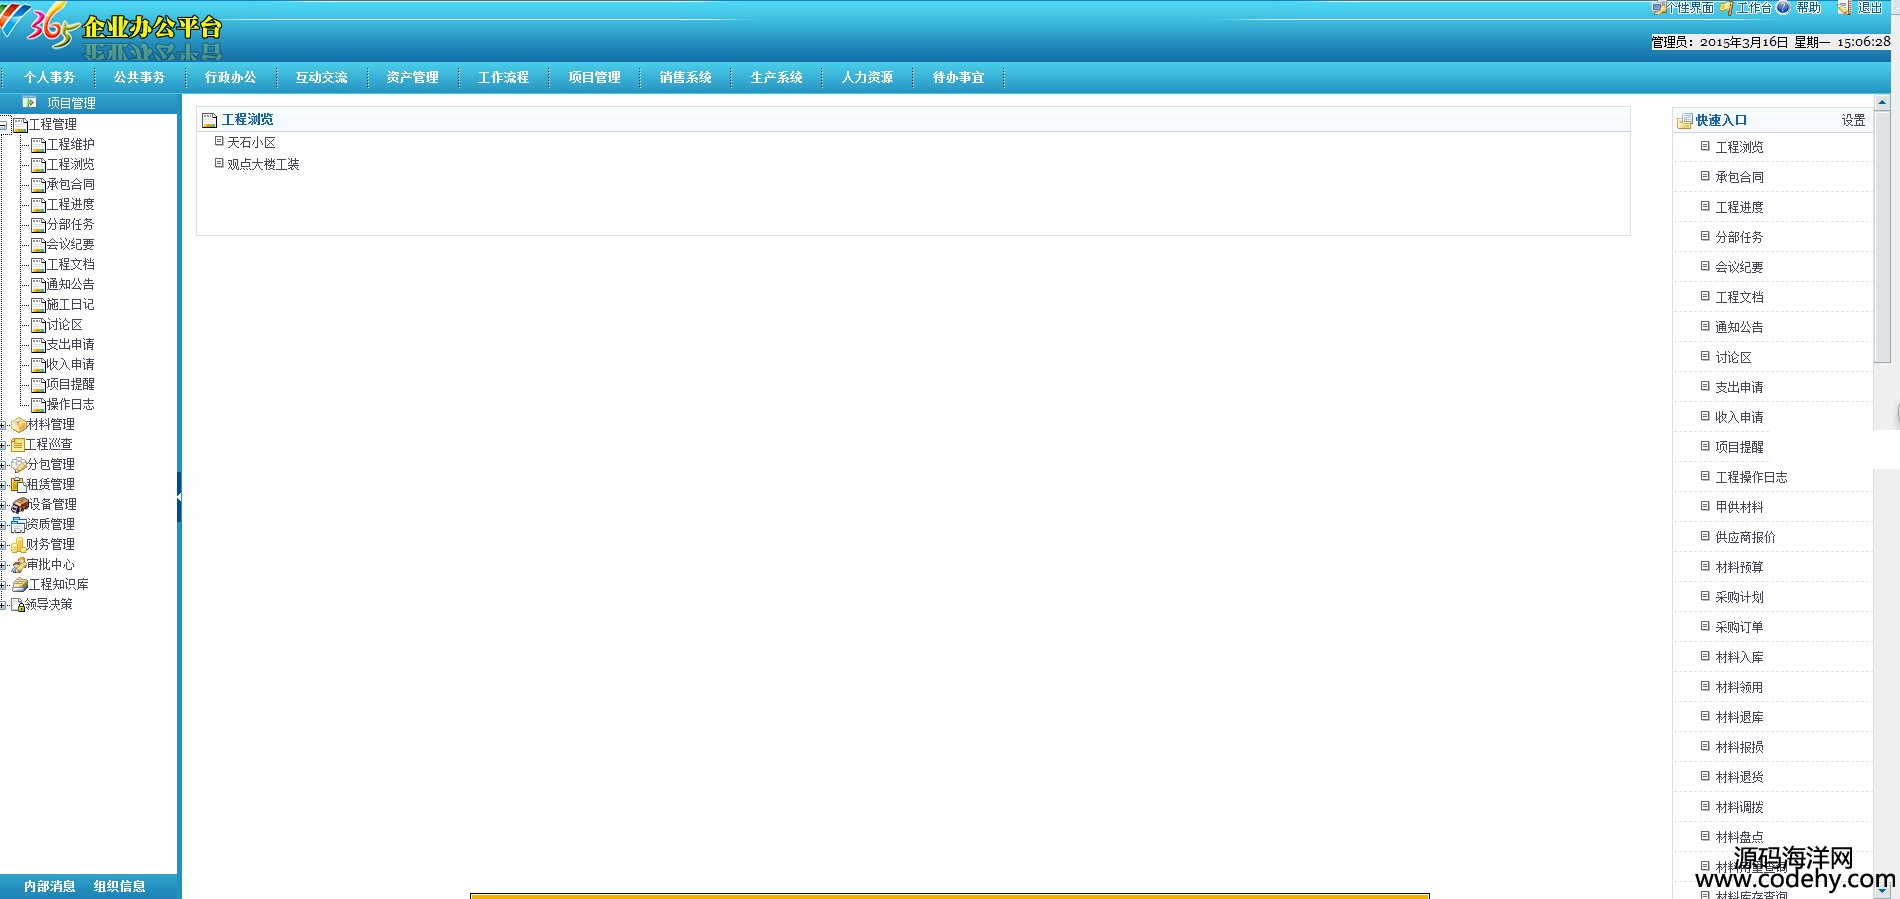The width and height of the screenshot is (1900, 899).
Task: Expand the 分包管理 tree node
Action: [x=4, y=465]
